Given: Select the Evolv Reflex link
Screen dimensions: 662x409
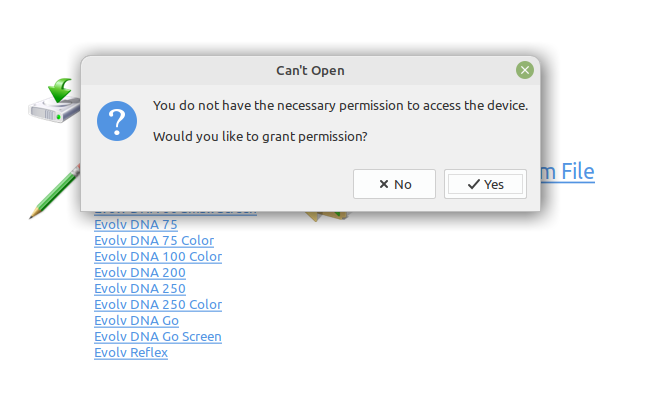Looking at the screenshot, I should 131,353.
